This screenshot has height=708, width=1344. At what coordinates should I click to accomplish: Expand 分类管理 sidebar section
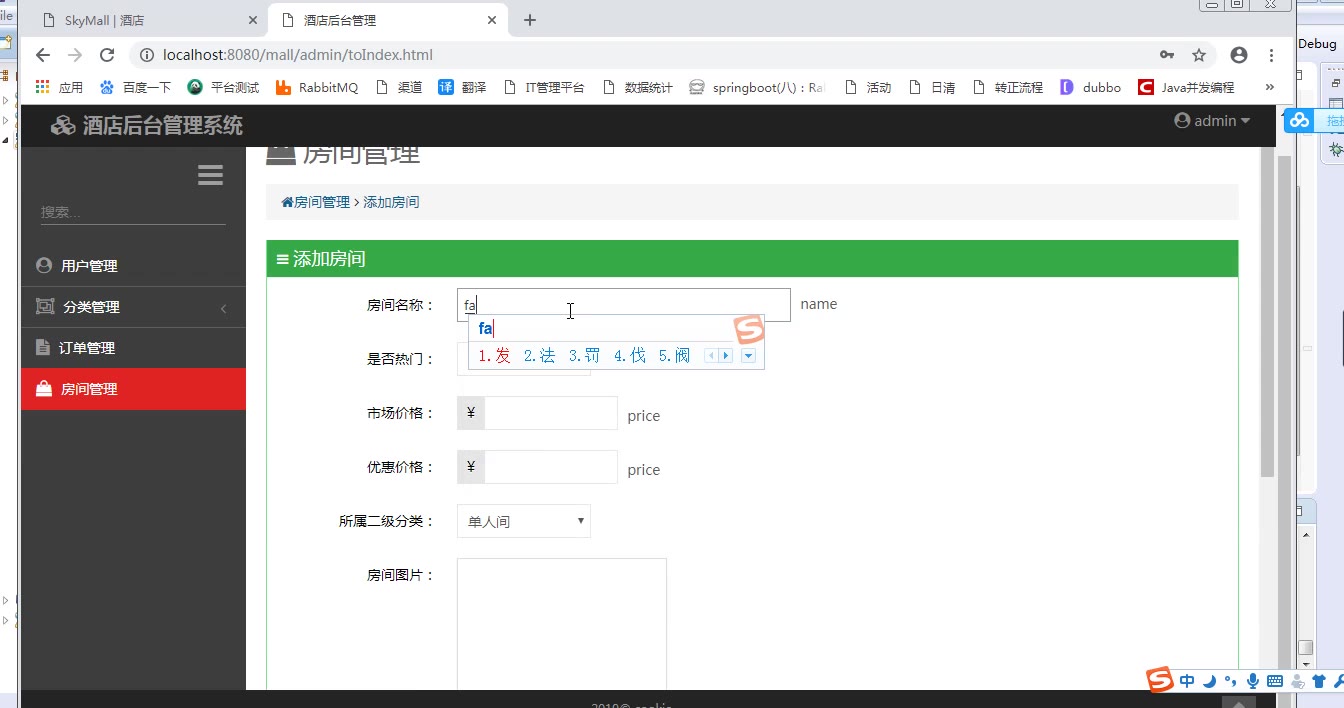pos(133,307)
